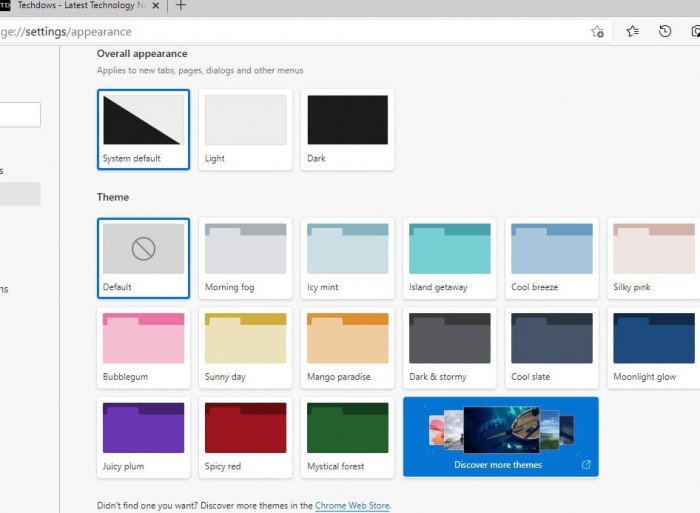The image size is (700, 513).
Task: Select the Moonlight glow theme
Action: coord(653,347)
